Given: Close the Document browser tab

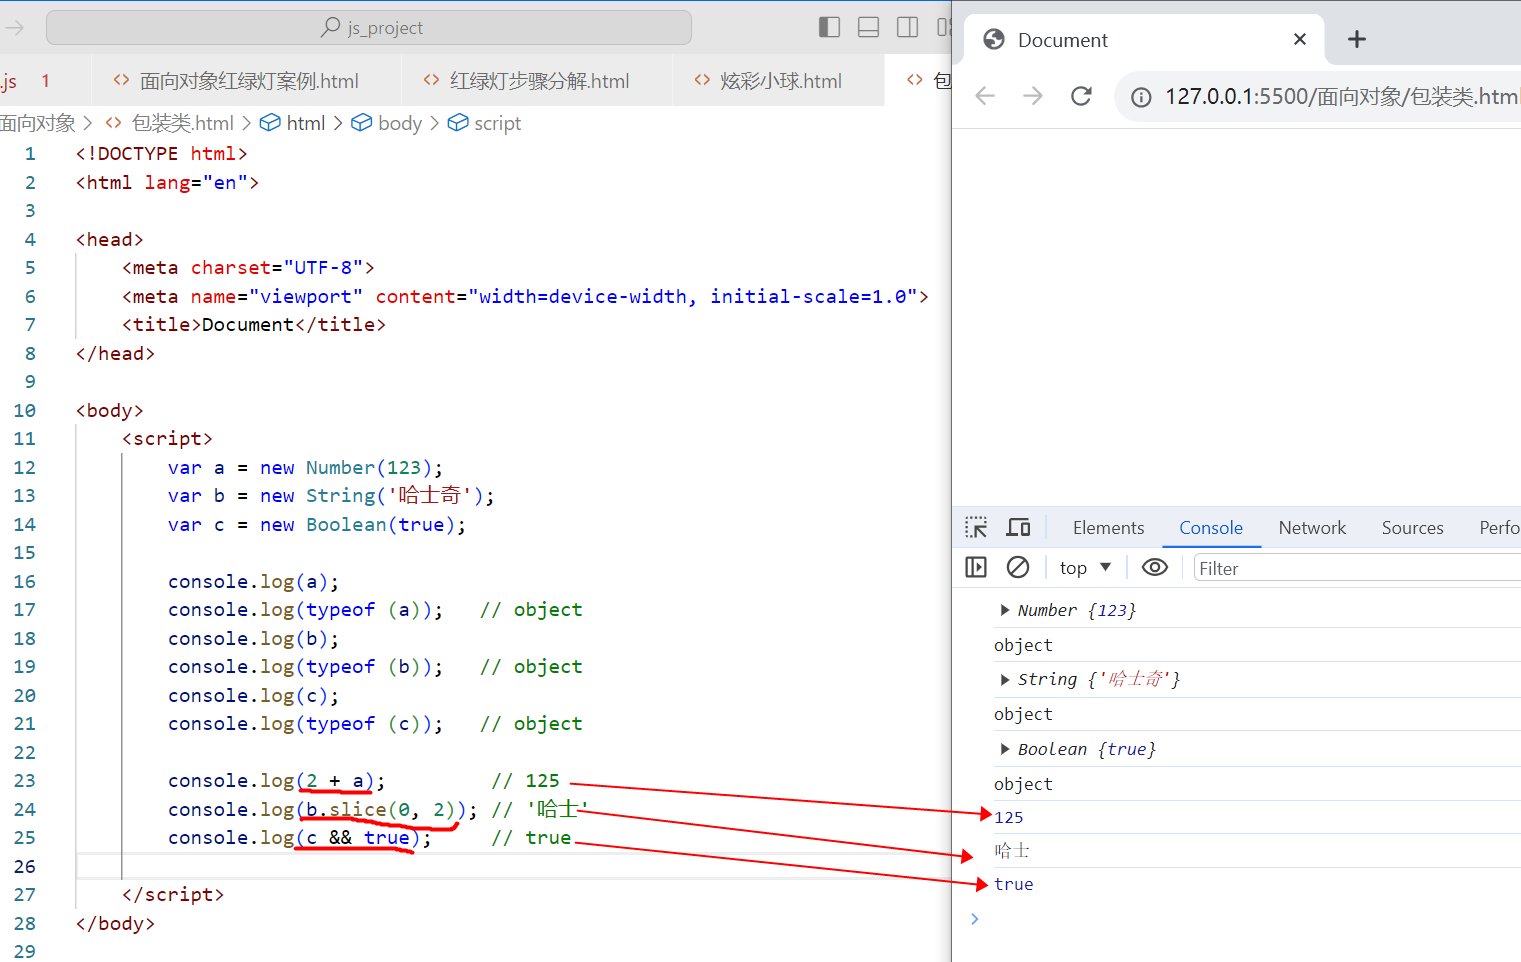Looking at the screenshot, I should (x=1300, y=39).
